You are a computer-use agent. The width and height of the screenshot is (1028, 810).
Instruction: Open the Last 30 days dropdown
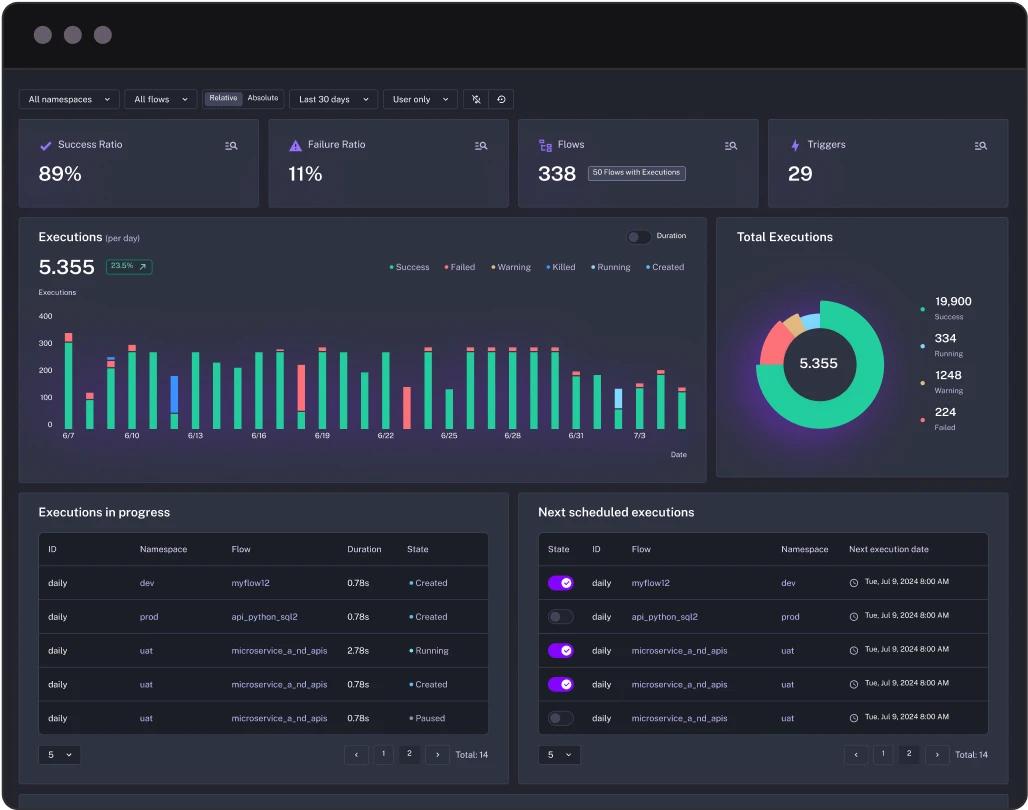pos(333,99)
